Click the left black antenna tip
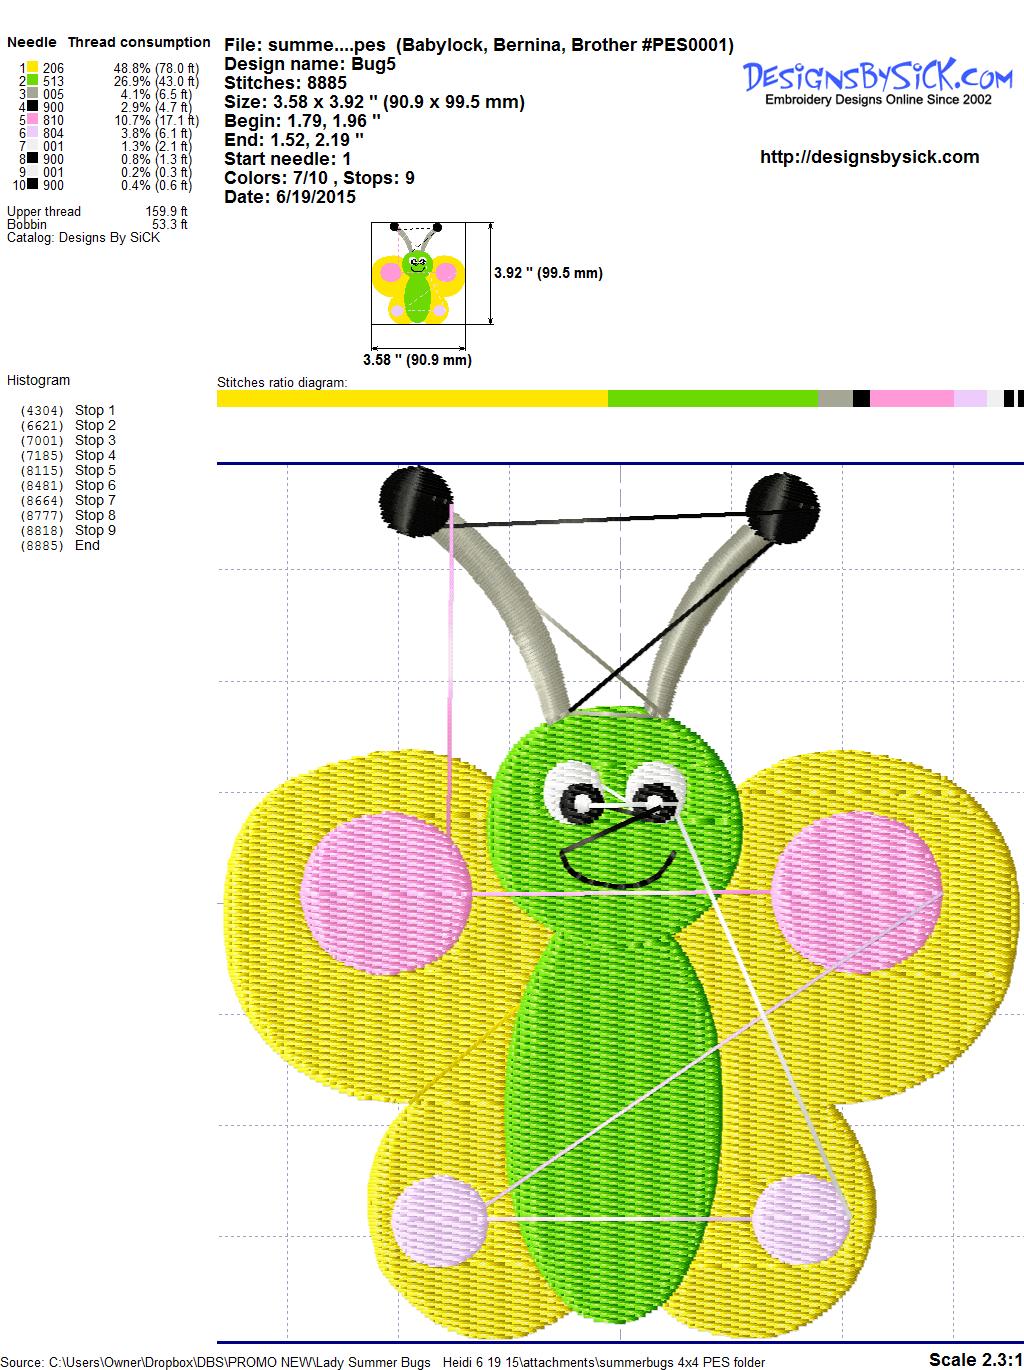The image size is (1024, 1370). 416,497
